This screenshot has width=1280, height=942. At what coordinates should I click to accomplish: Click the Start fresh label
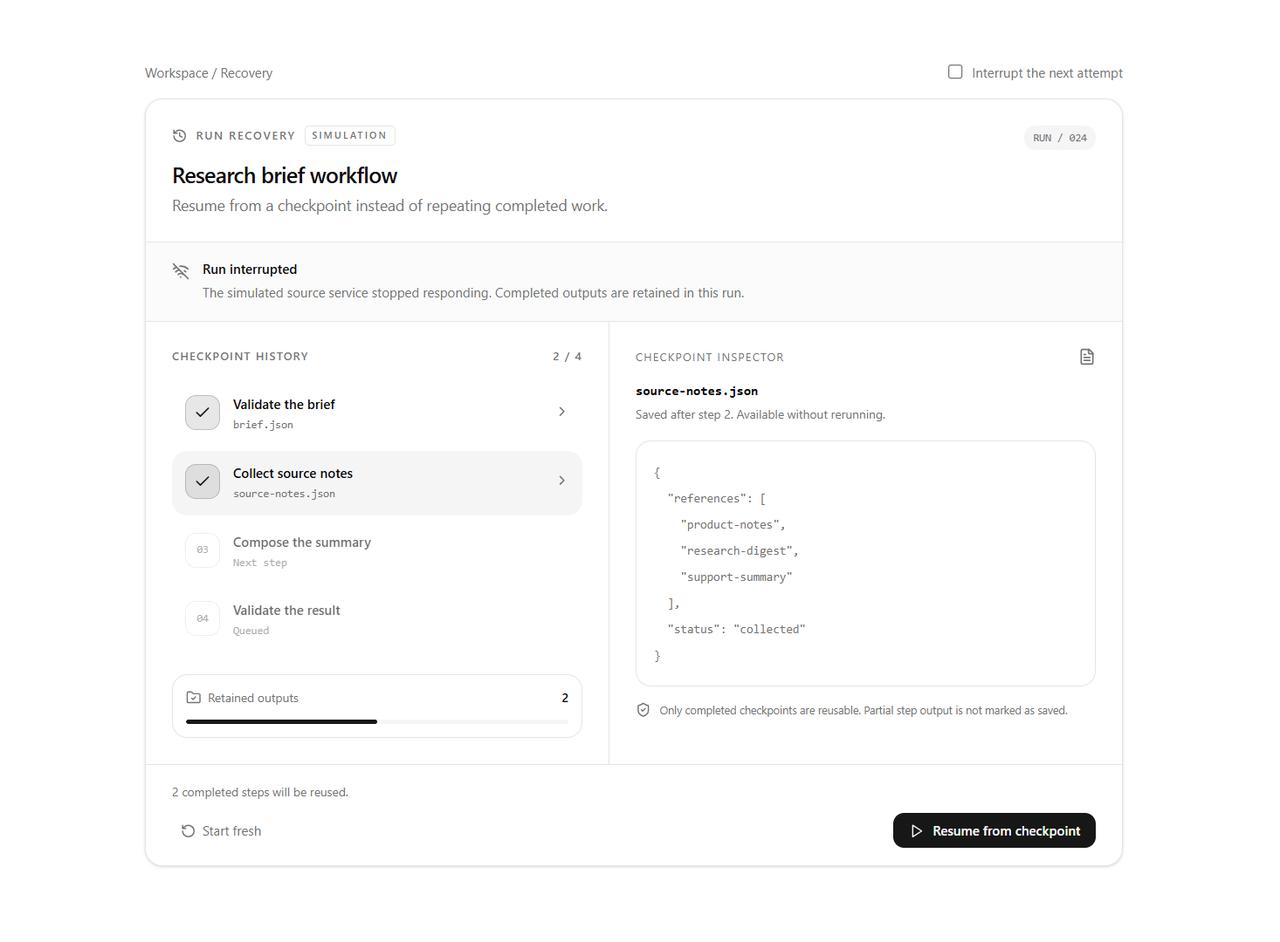tap(232, 831)
